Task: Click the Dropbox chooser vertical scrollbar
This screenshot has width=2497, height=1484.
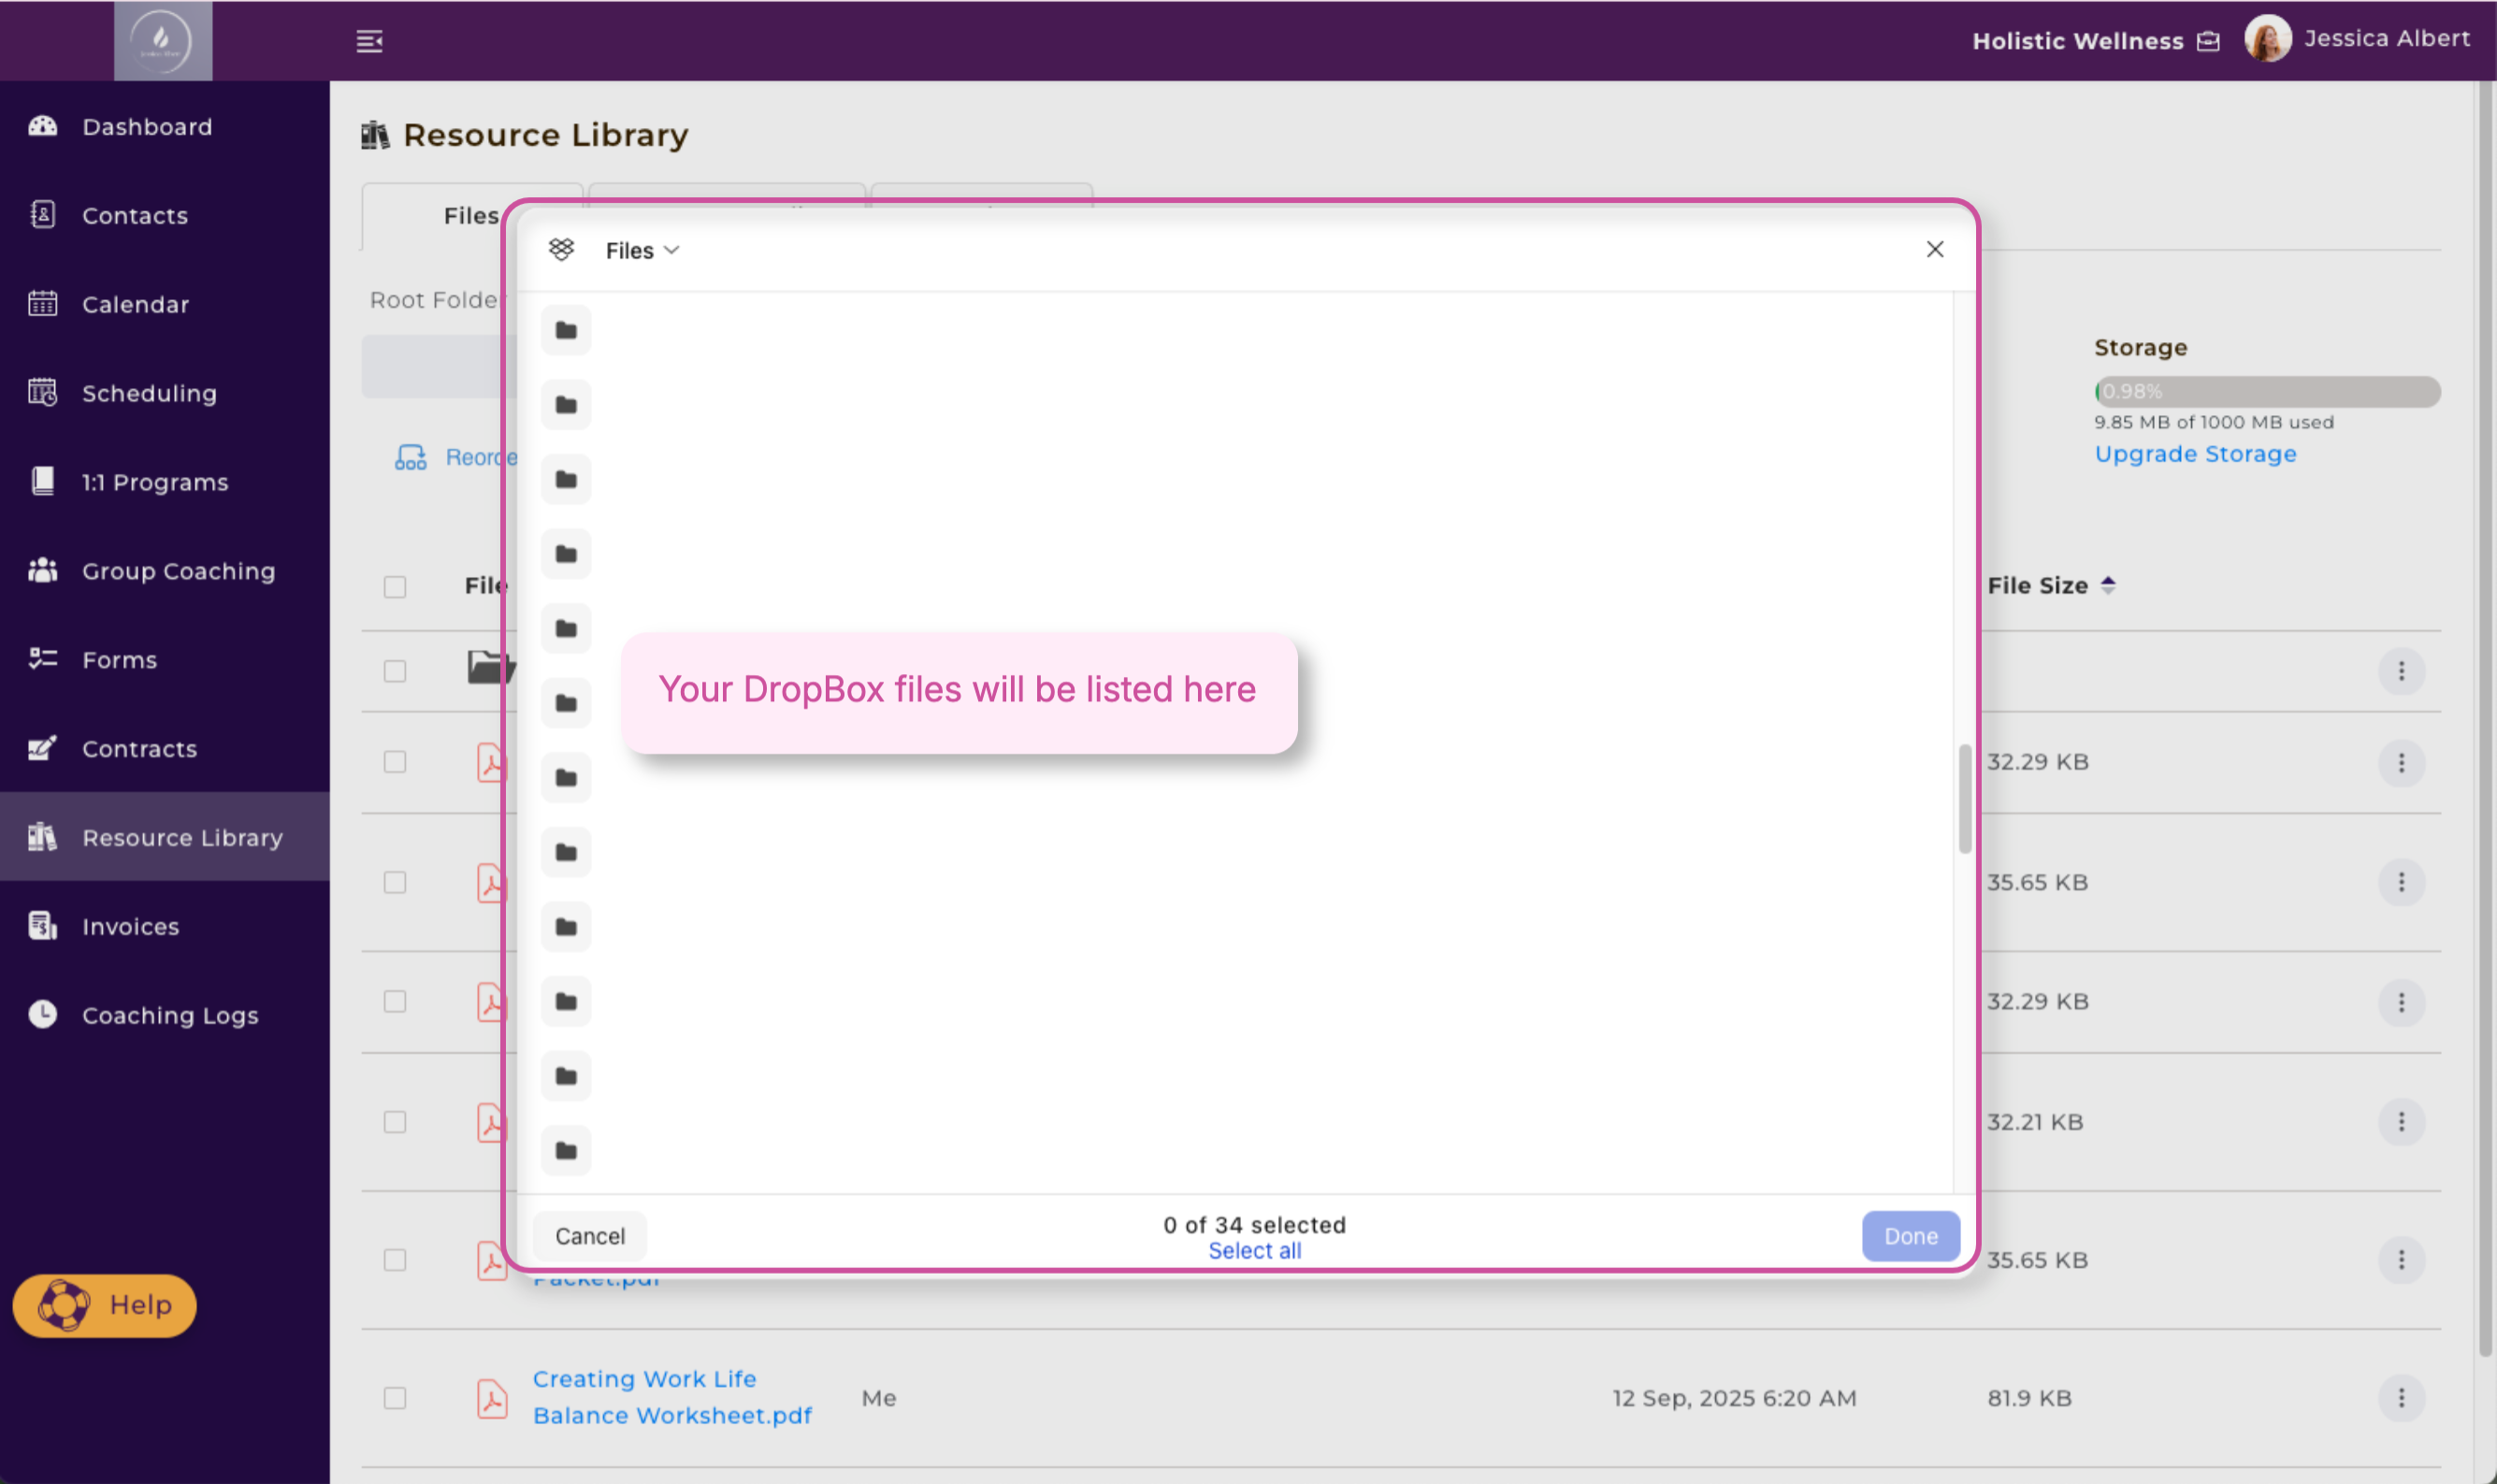Action: tap(1964, 799)
